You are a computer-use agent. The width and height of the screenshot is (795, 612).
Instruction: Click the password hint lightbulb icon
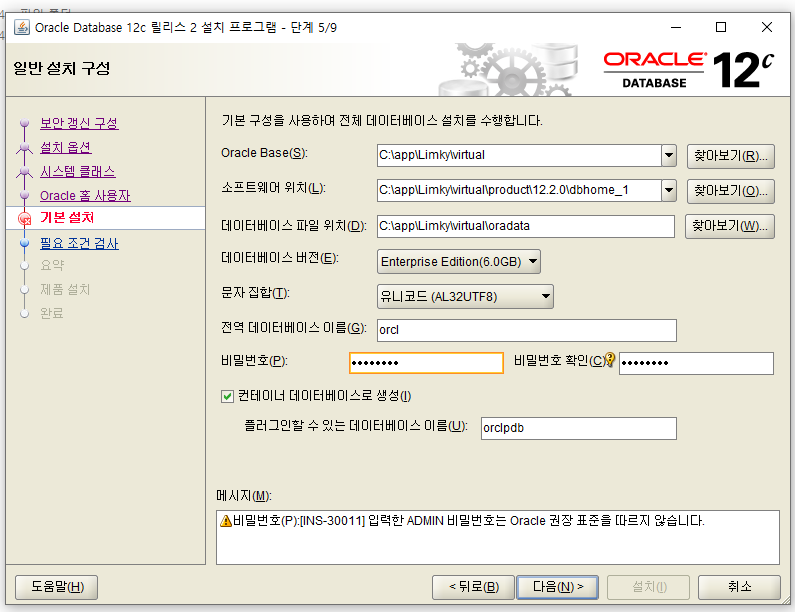pyautogui.click(x=610, y=359)
